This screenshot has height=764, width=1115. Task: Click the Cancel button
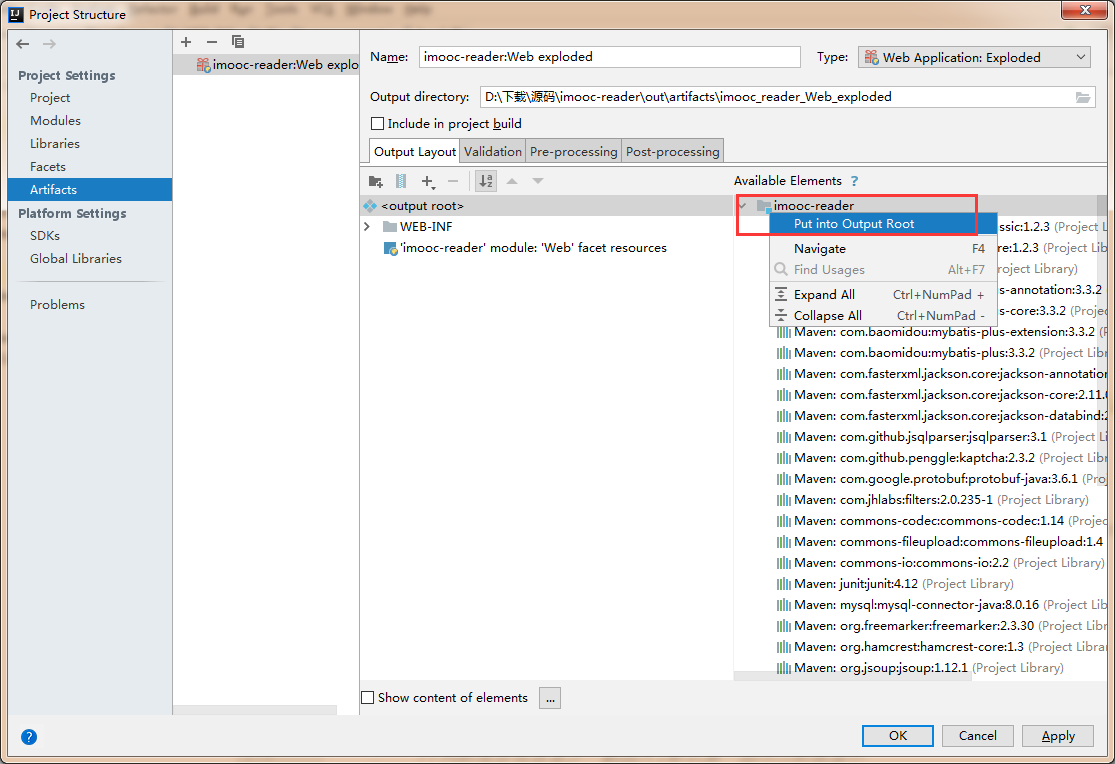(x=977, y=736)
